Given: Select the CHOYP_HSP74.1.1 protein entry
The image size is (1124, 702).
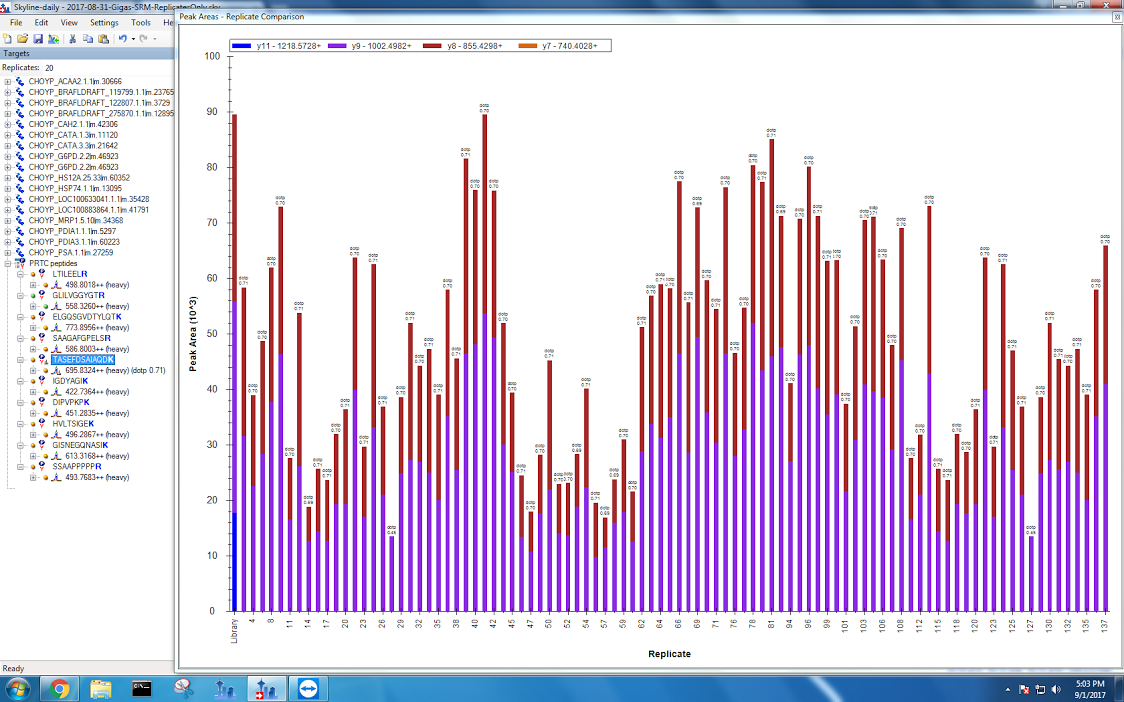Looking at the screenshot, I should (74, 188).
